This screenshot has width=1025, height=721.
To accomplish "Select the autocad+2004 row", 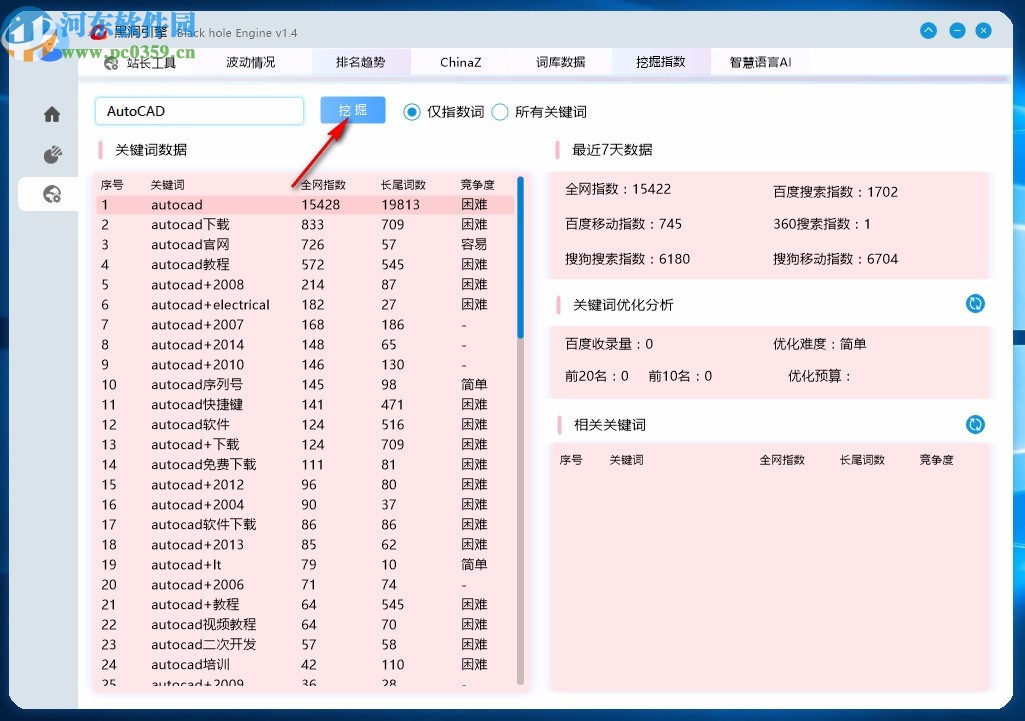I will pyautogui.click(x=306, y=505).
